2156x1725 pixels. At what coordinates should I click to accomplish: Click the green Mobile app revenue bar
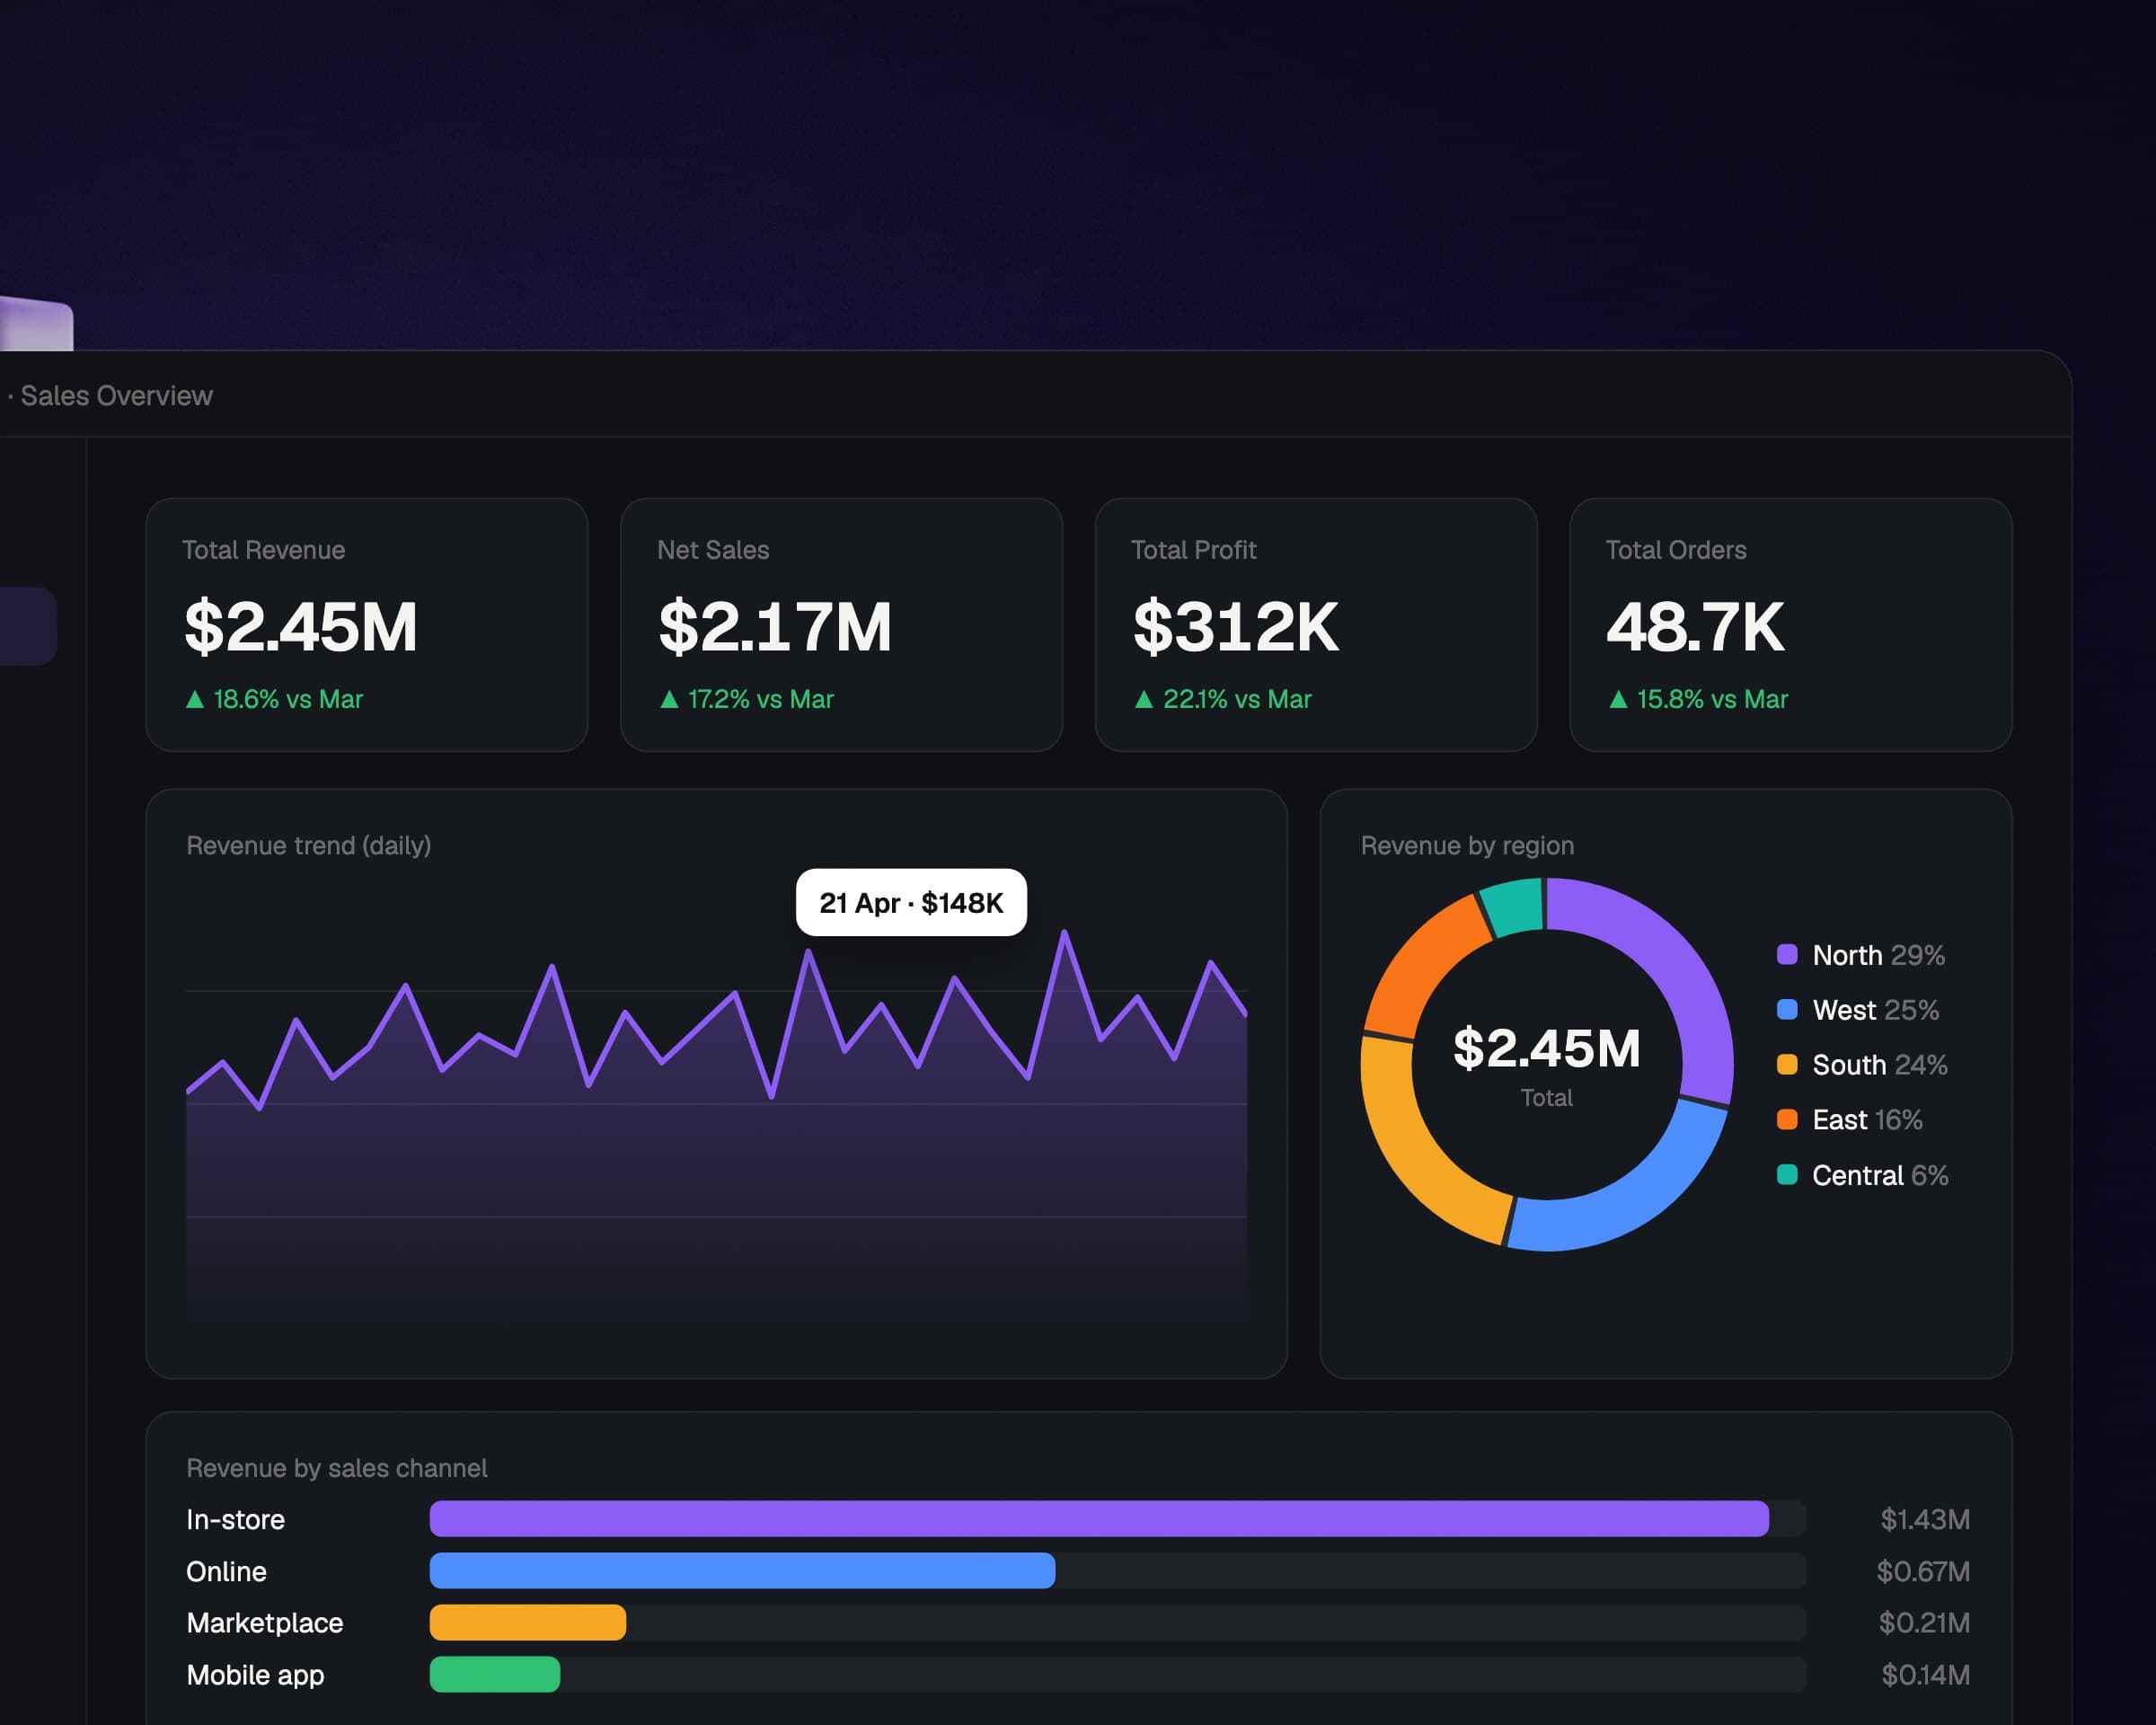(x=495, y=1675)
